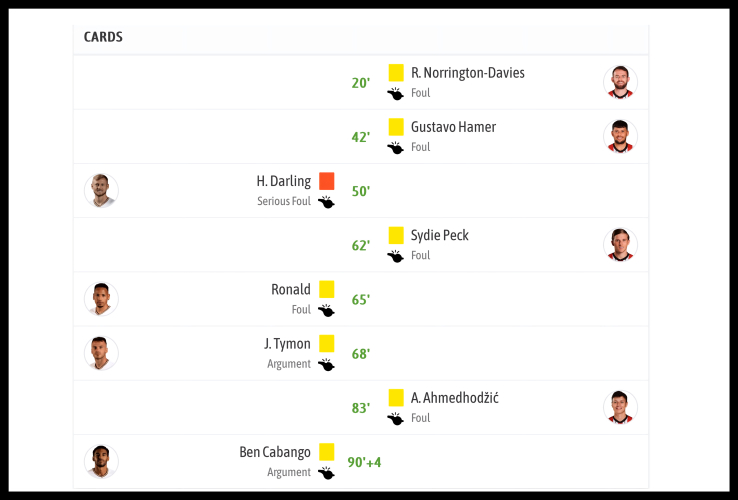Viewport: 738px width, 500px height.
Task: Click Sydie Peck's yellow card icon
Action: coord(396,235)
